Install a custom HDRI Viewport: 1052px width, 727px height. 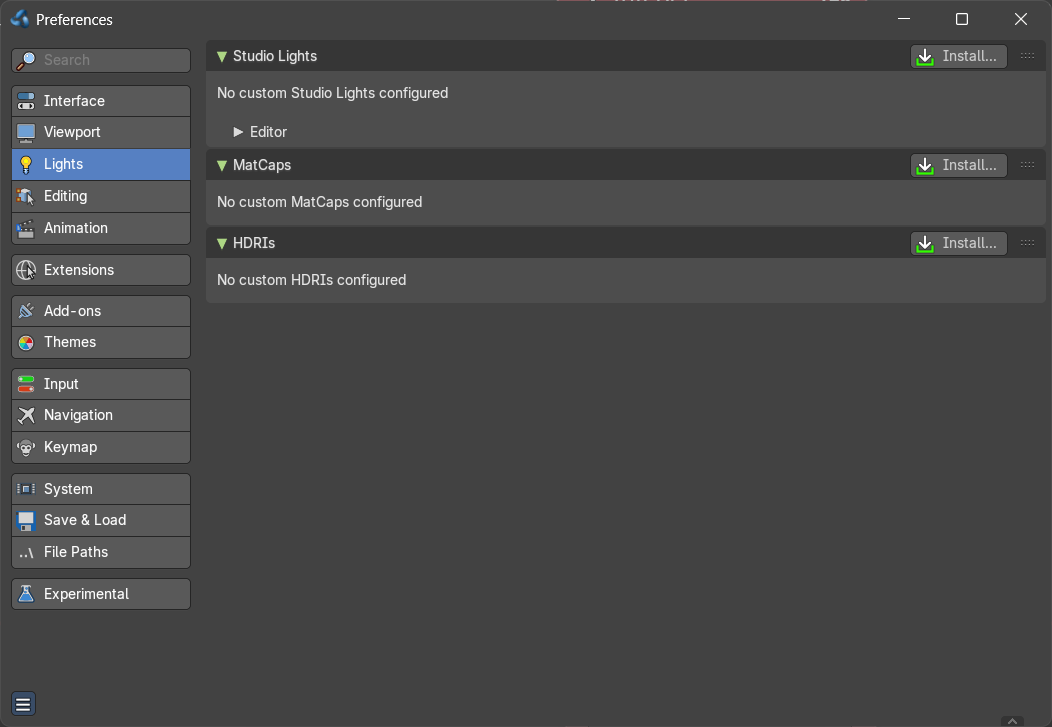(x=959, y=243)
